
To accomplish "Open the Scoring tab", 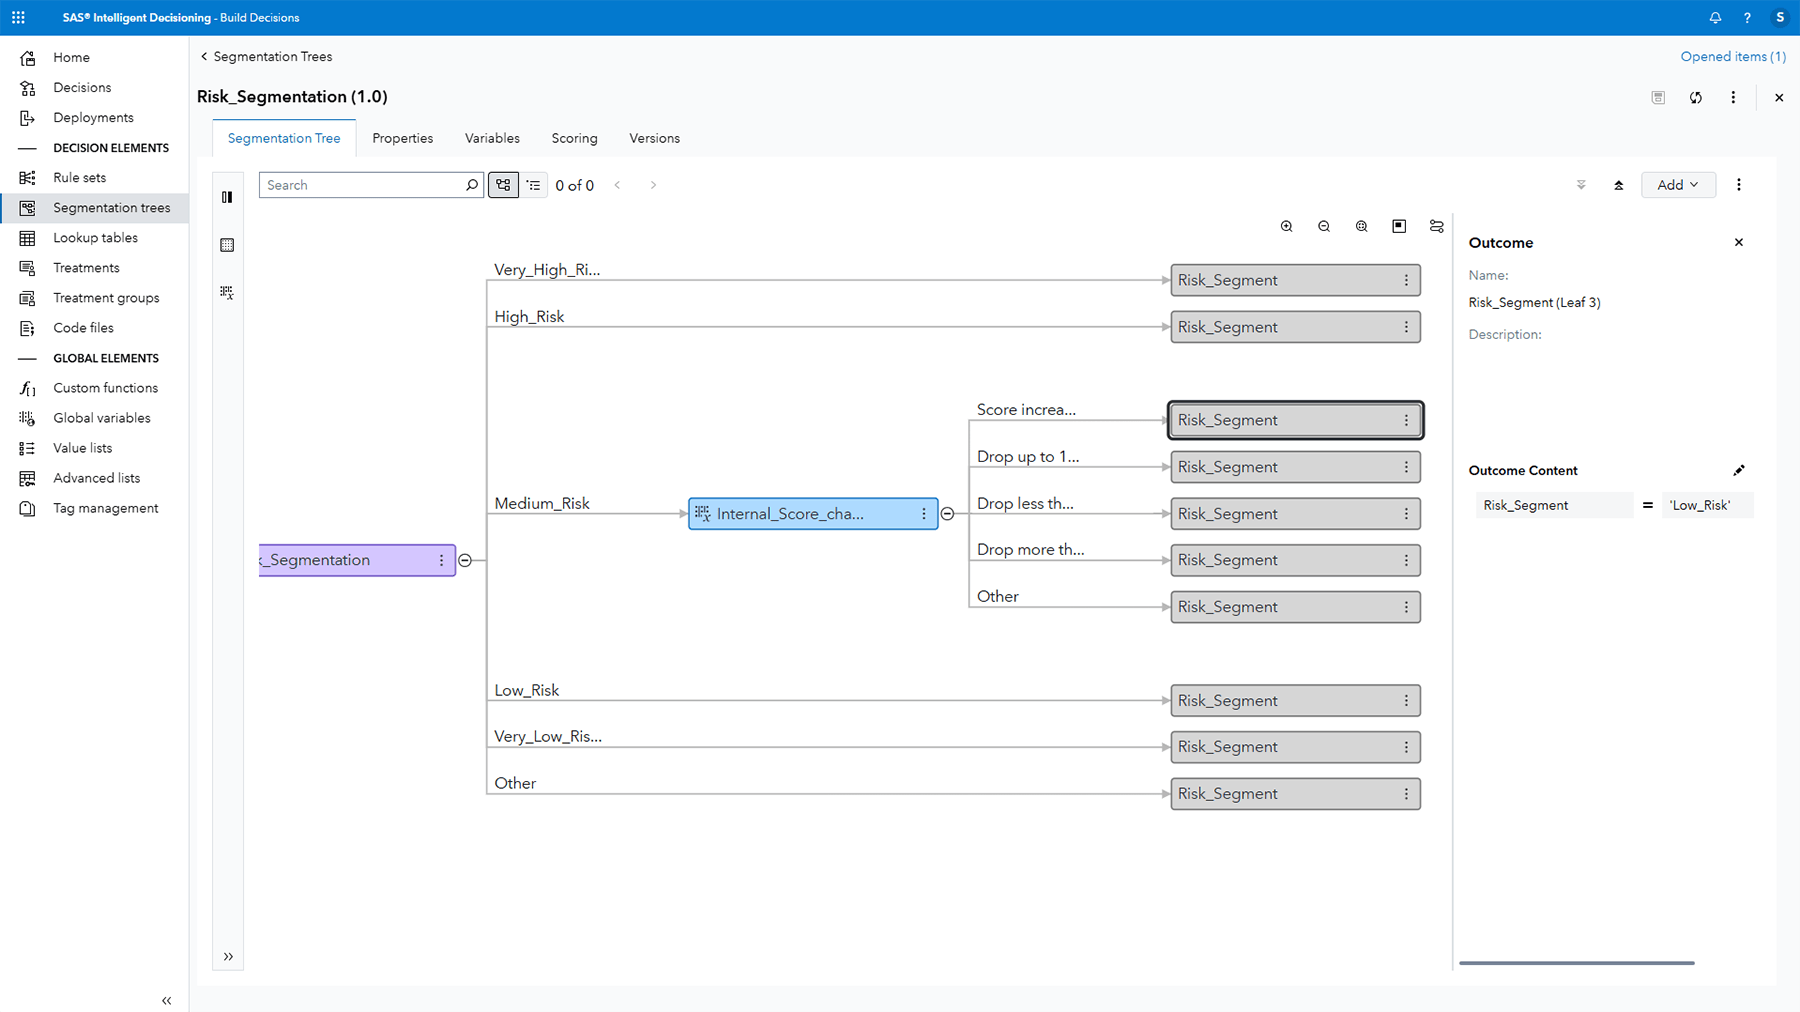I will 574,138.
